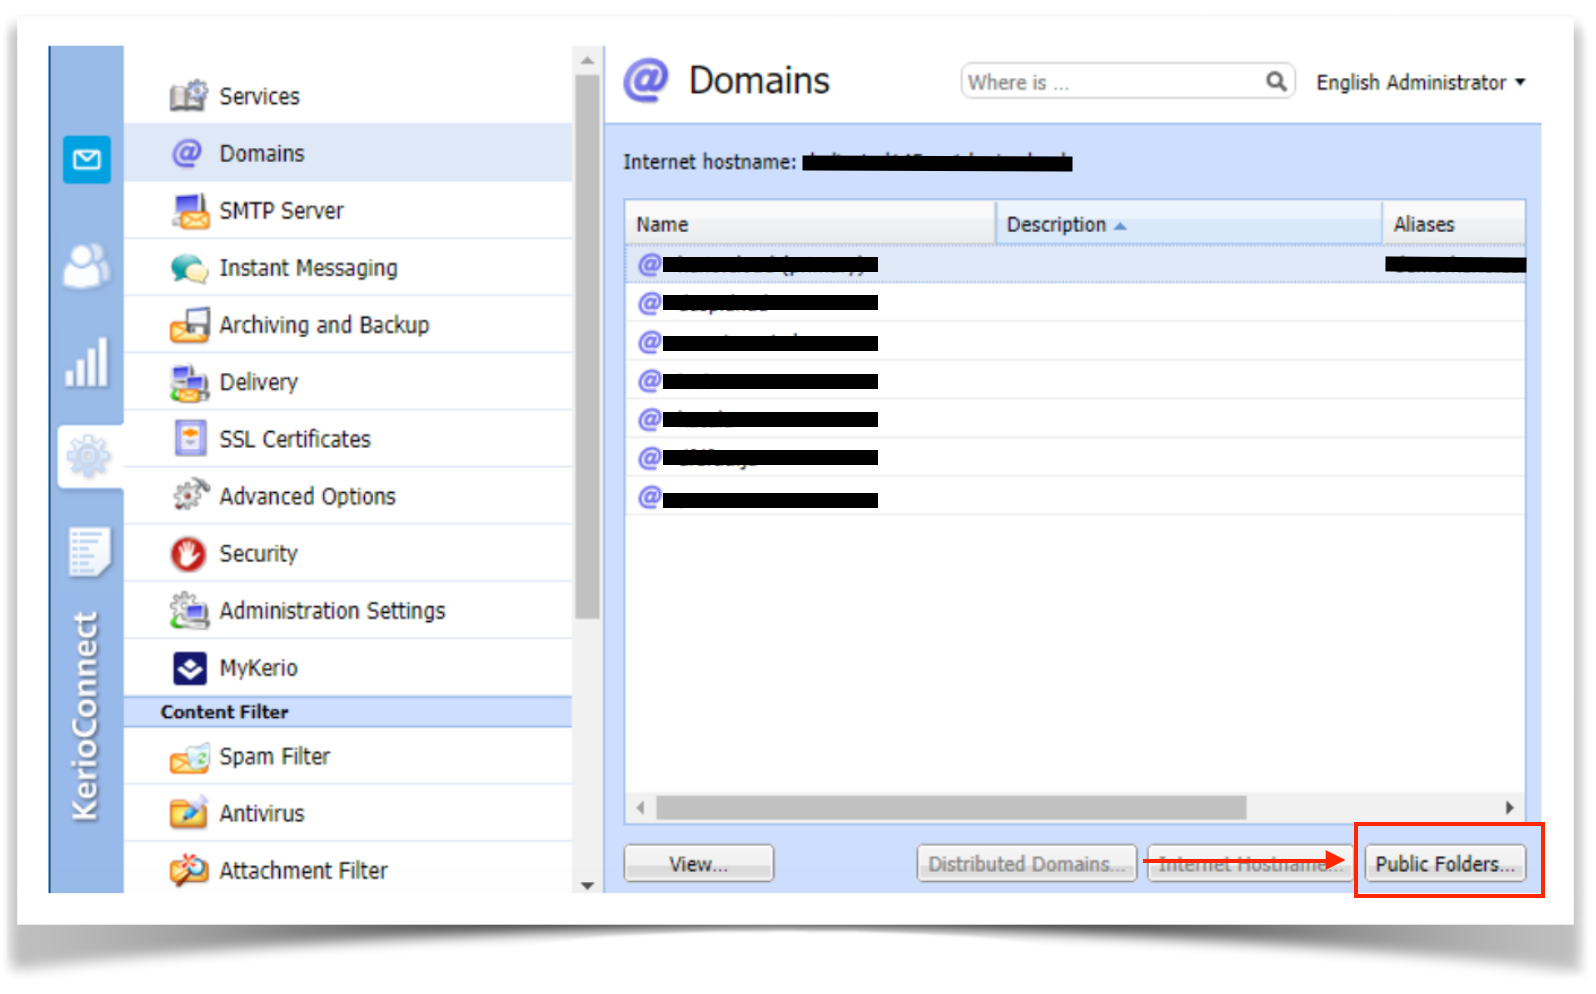Open the Status bar-chart section icon
Viewport: 1596px width, 994px height.
pos(87,362)
